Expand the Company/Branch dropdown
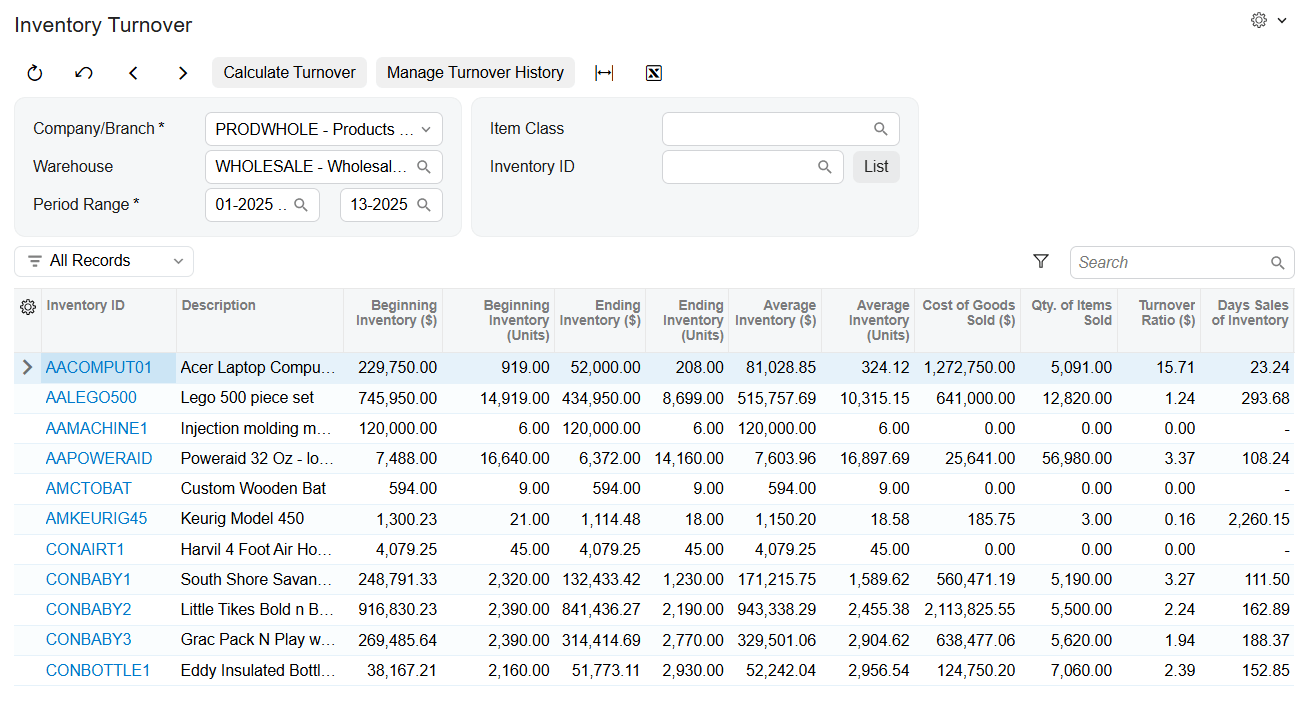The height and width of the screenshot is (707, 1310). click(426, 129)
